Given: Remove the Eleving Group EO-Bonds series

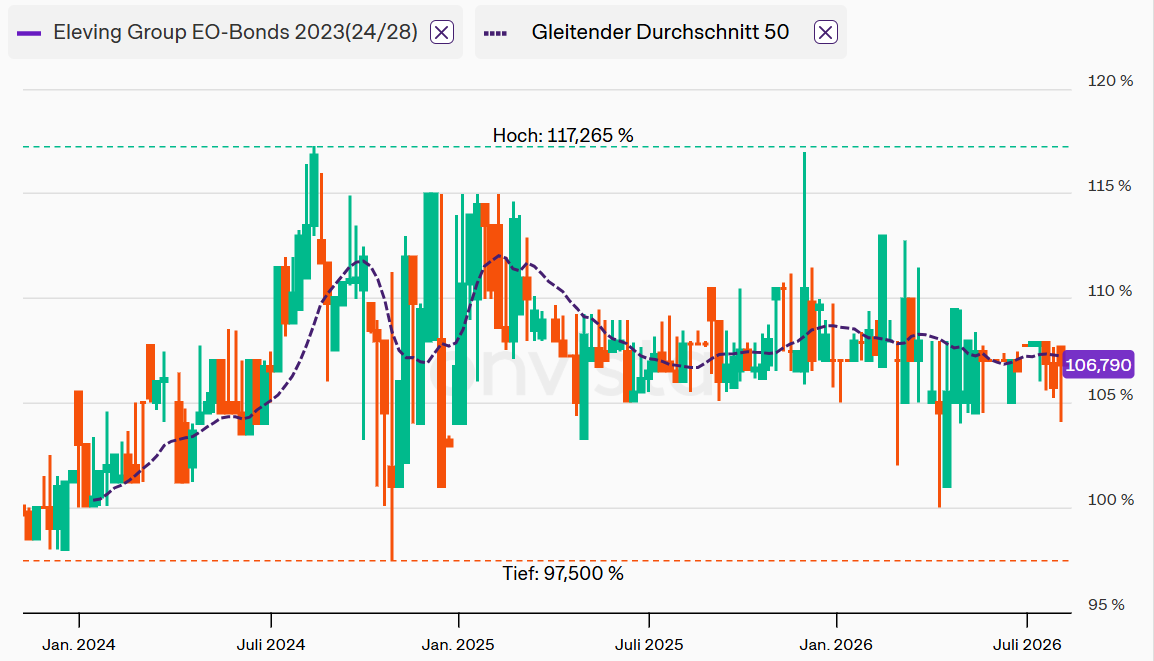Looking at the screenshot, I should [x=442, y=32].
